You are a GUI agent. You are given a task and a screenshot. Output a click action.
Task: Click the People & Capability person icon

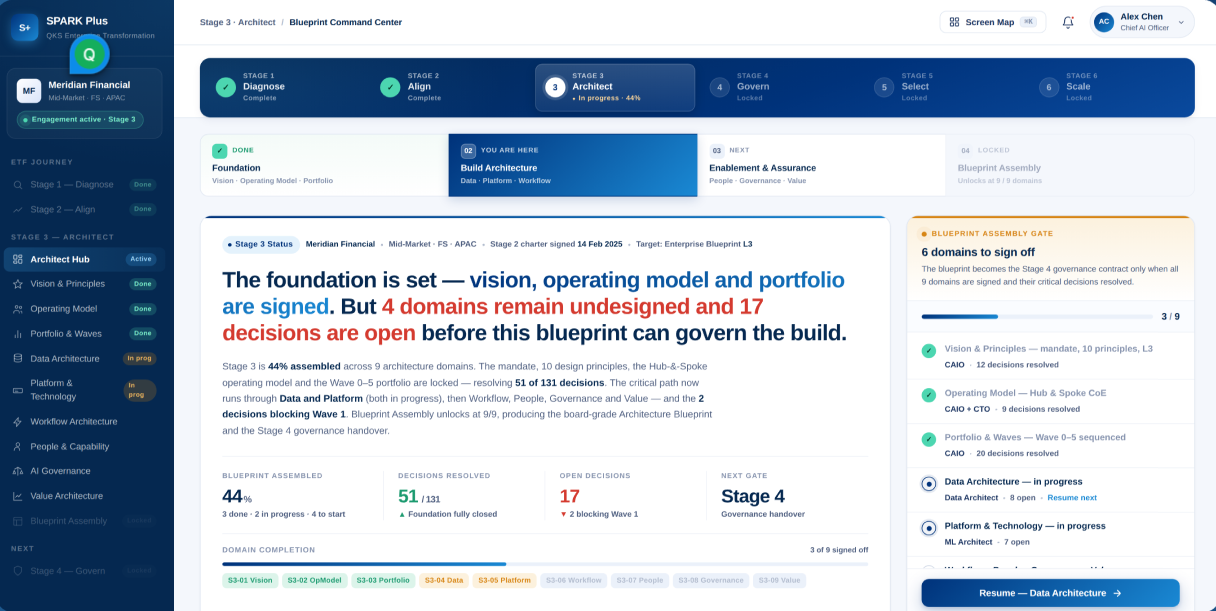point(18,447)
